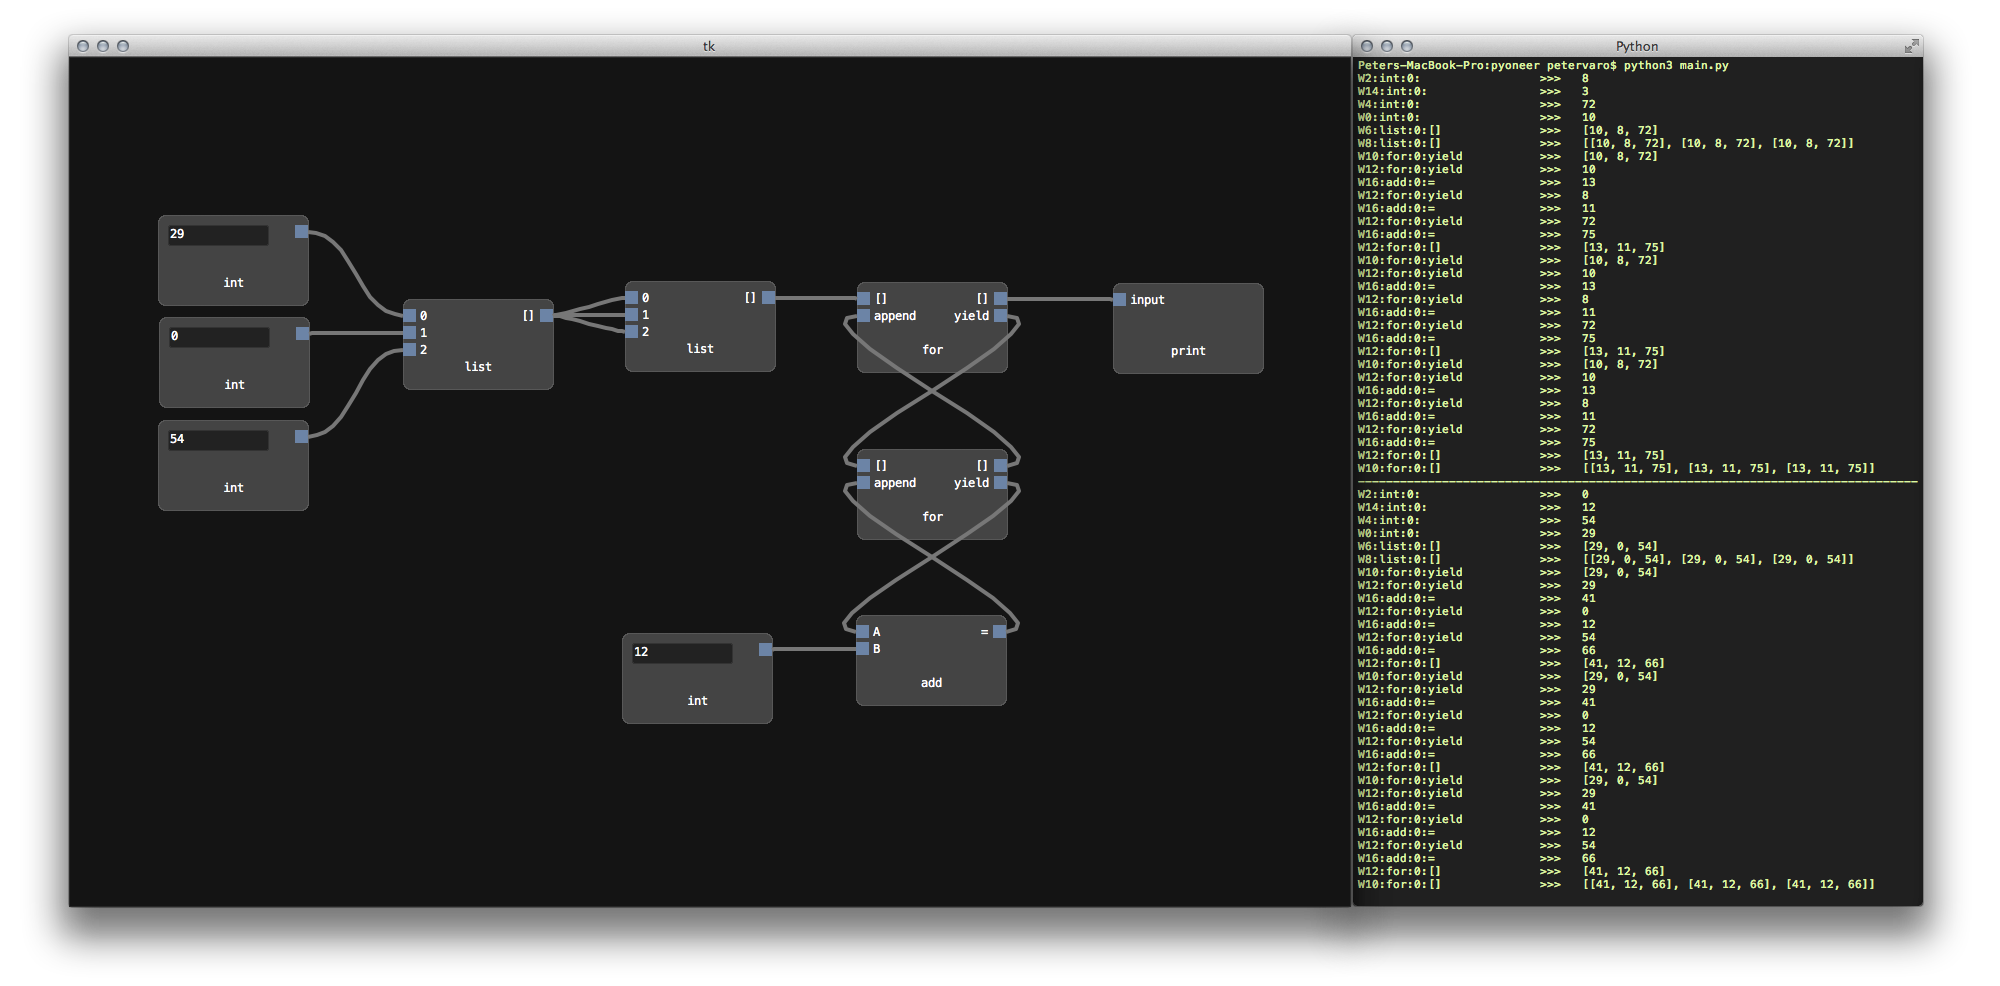Select input port 1 on the list node wired to the ints
2000x986 pixels.
point(409,333)
